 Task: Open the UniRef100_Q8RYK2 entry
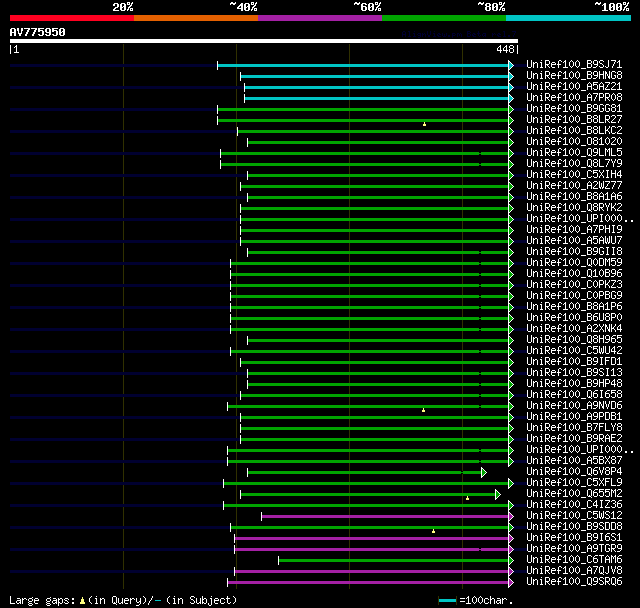point(574,208)
